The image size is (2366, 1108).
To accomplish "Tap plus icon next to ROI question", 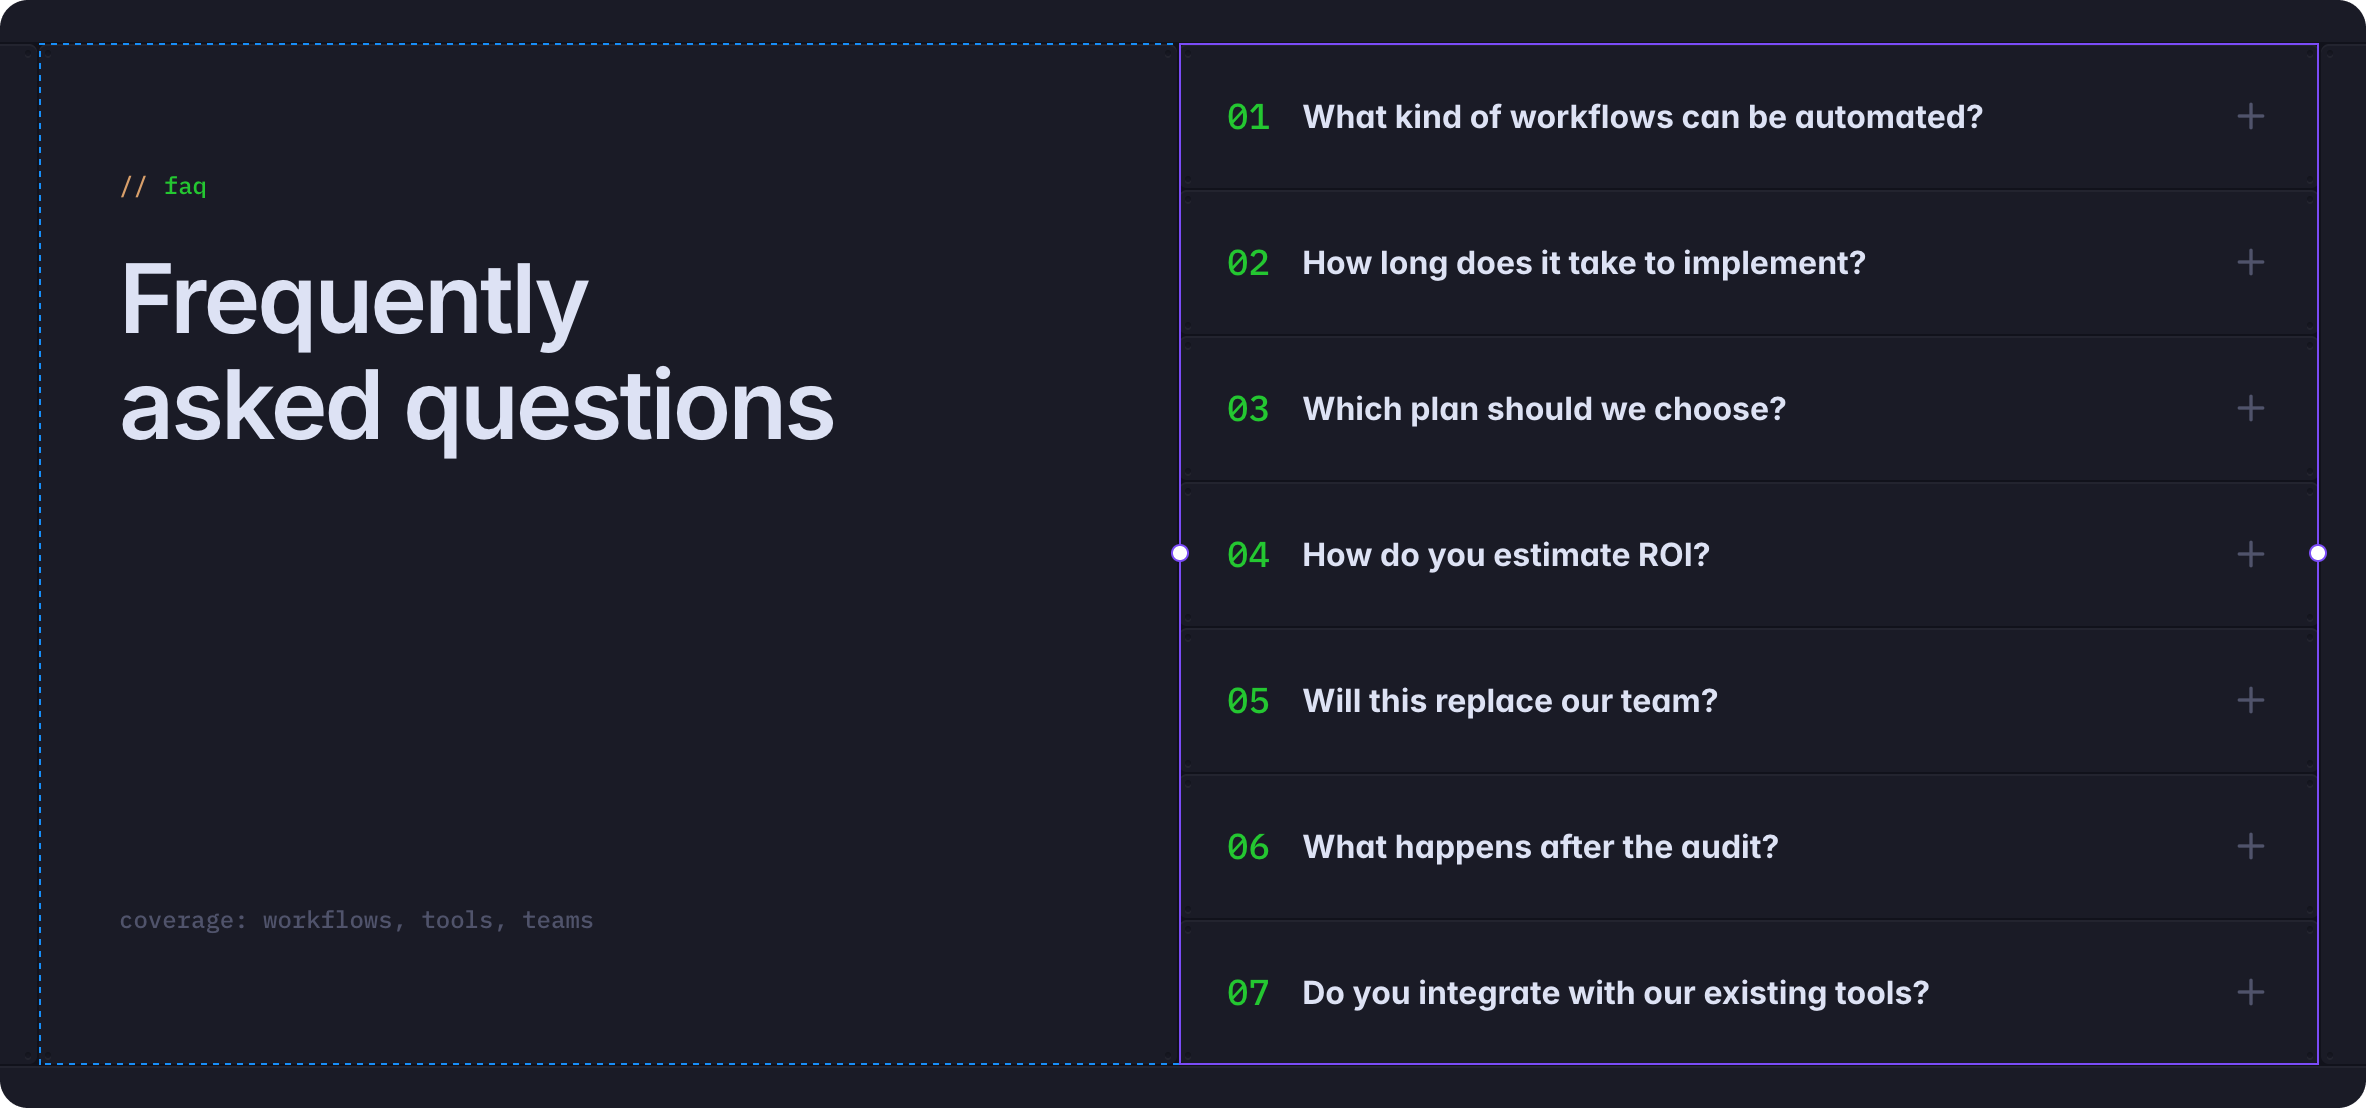I will pyautogui.click(x=2250, y=555).
